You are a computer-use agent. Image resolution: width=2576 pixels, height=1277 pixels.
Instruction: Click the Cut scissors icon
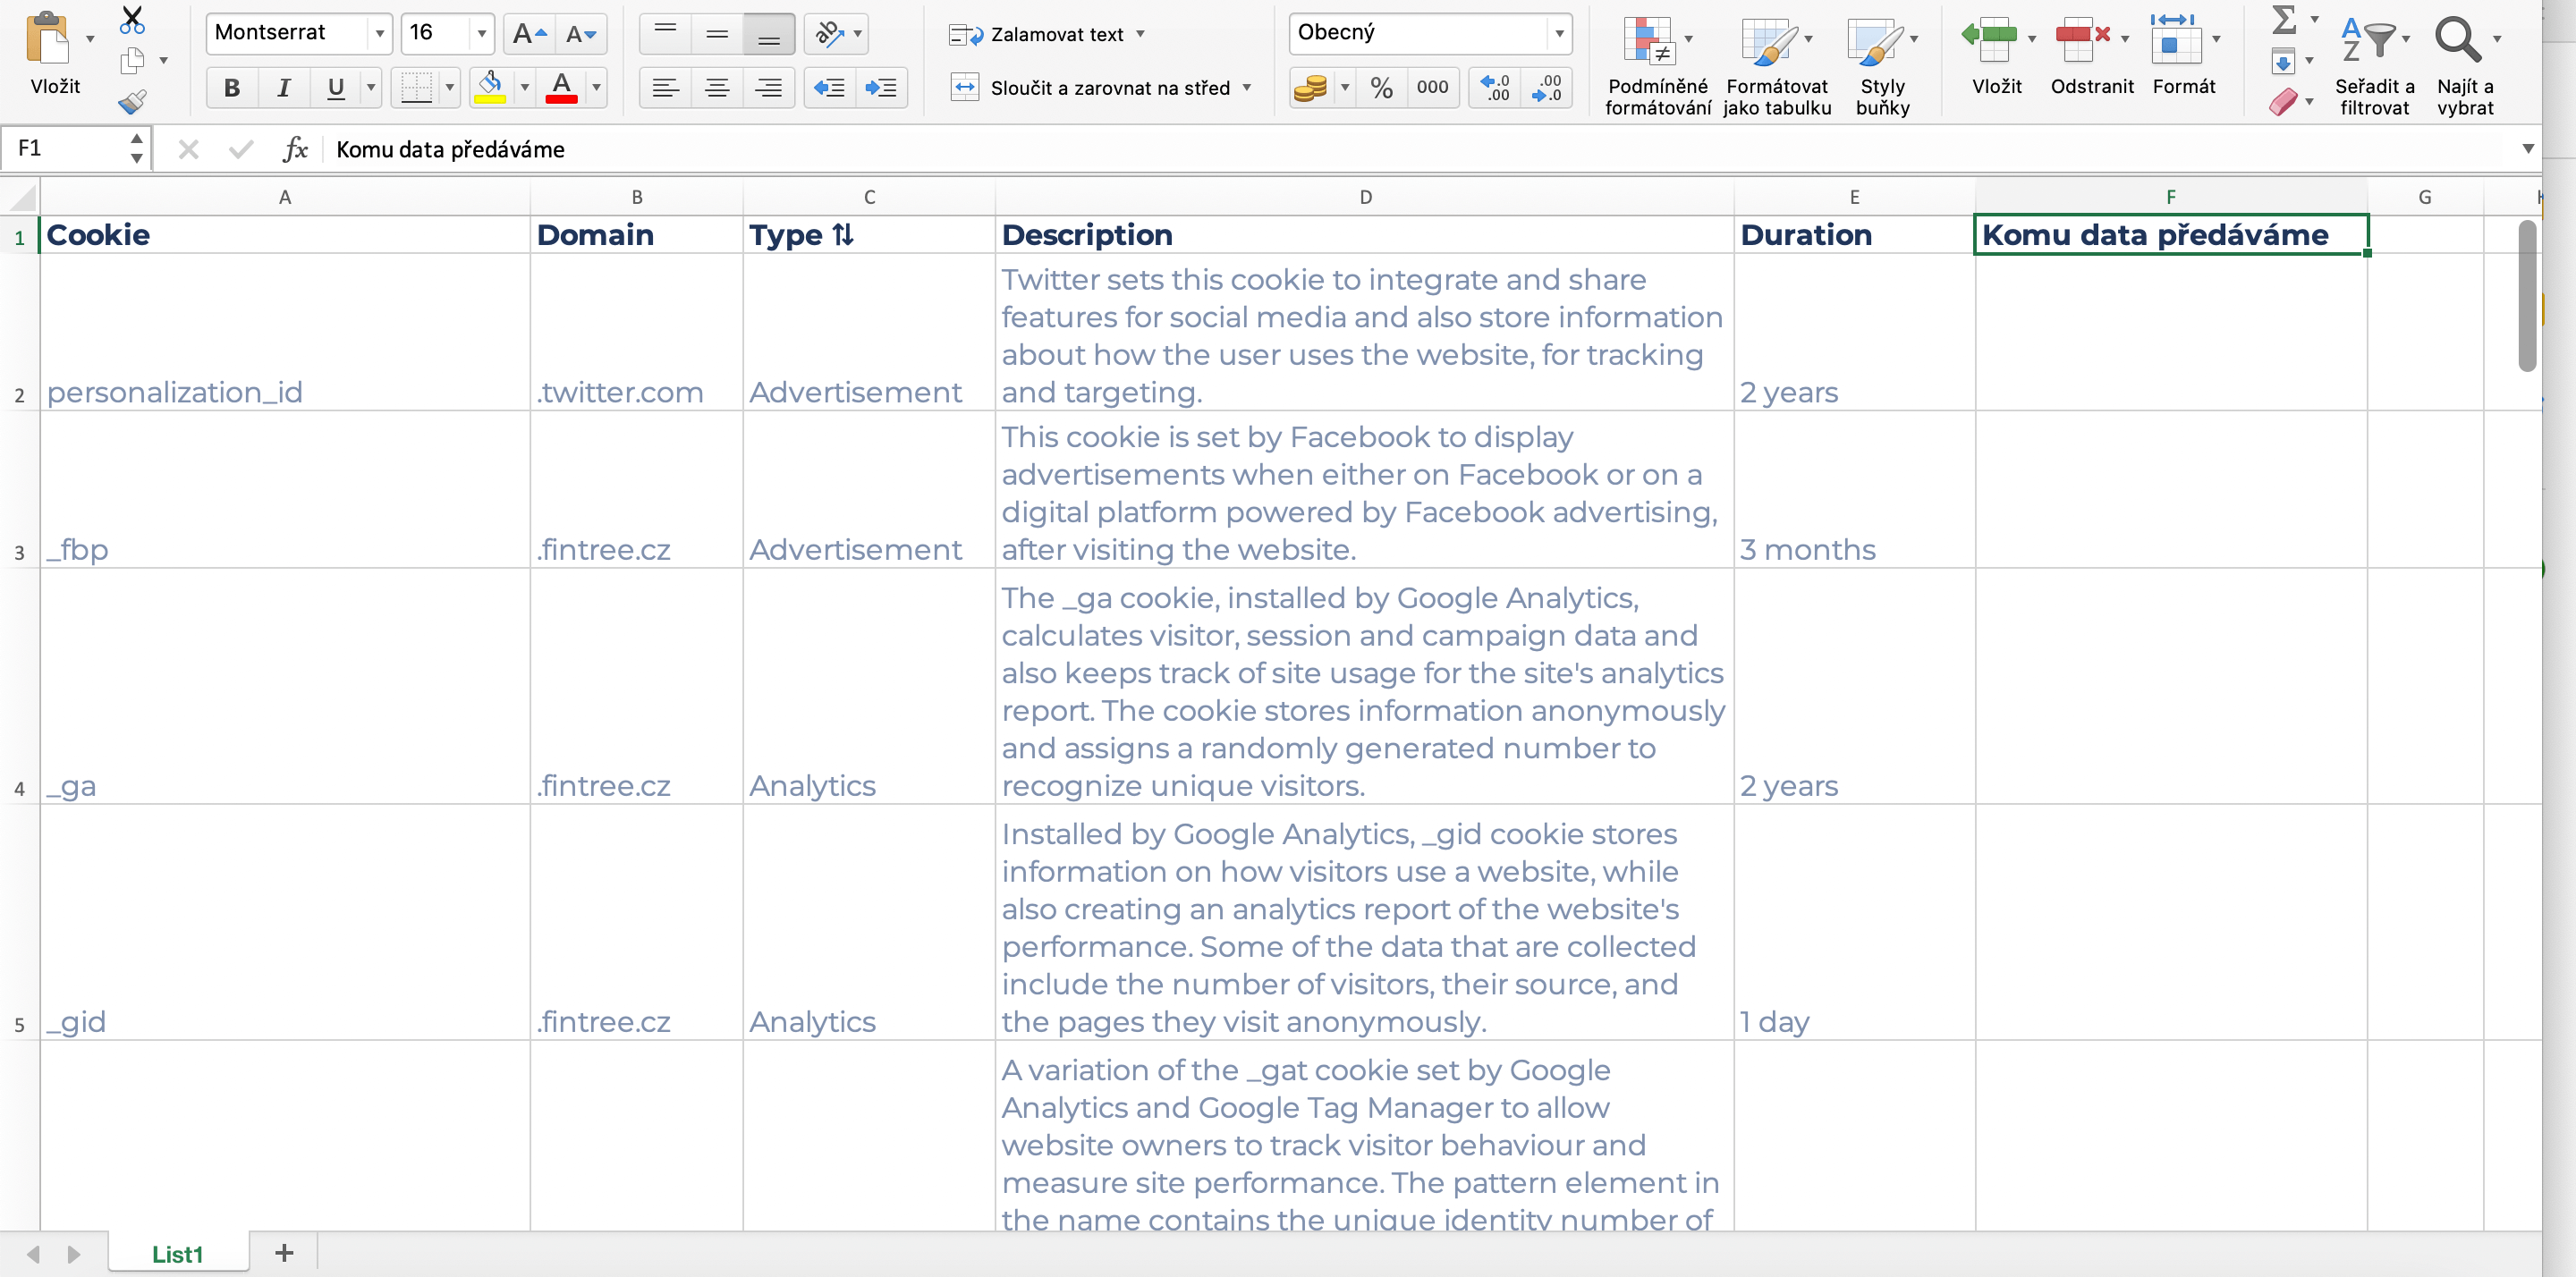[x=132, y=18]
